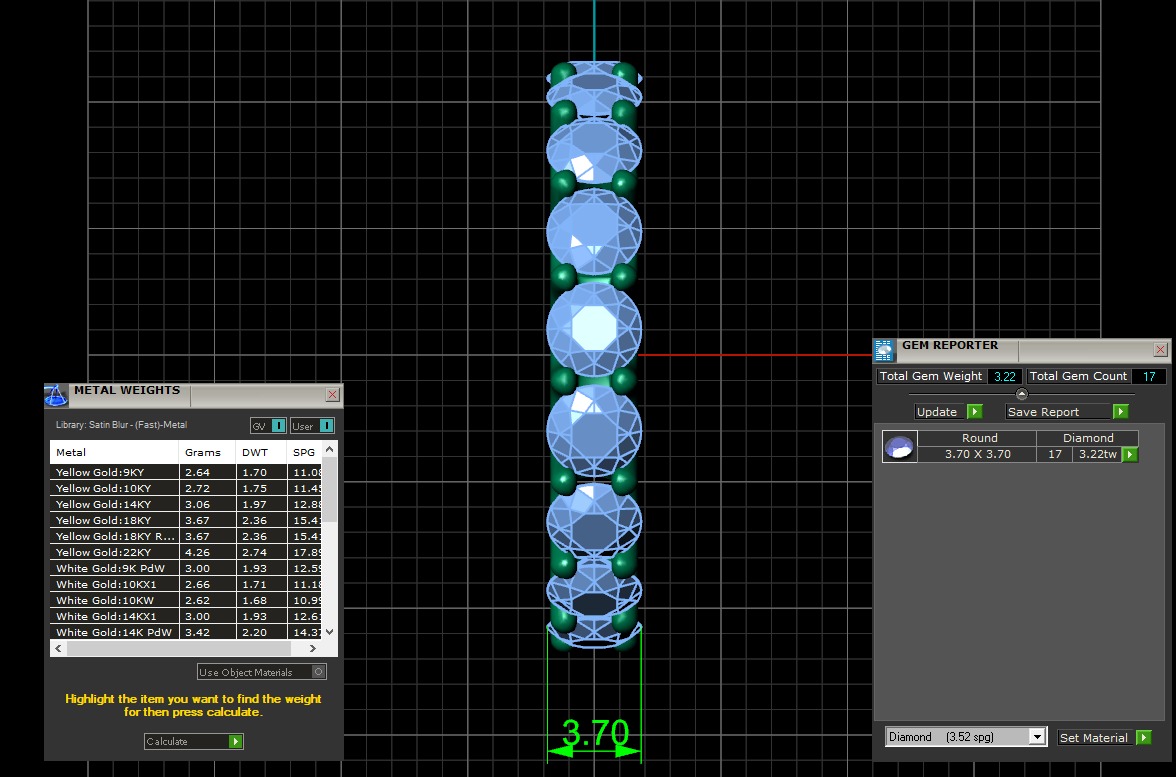Click the Library: Satin Blur (Fast)-Metal label

(x=122, y=424)
